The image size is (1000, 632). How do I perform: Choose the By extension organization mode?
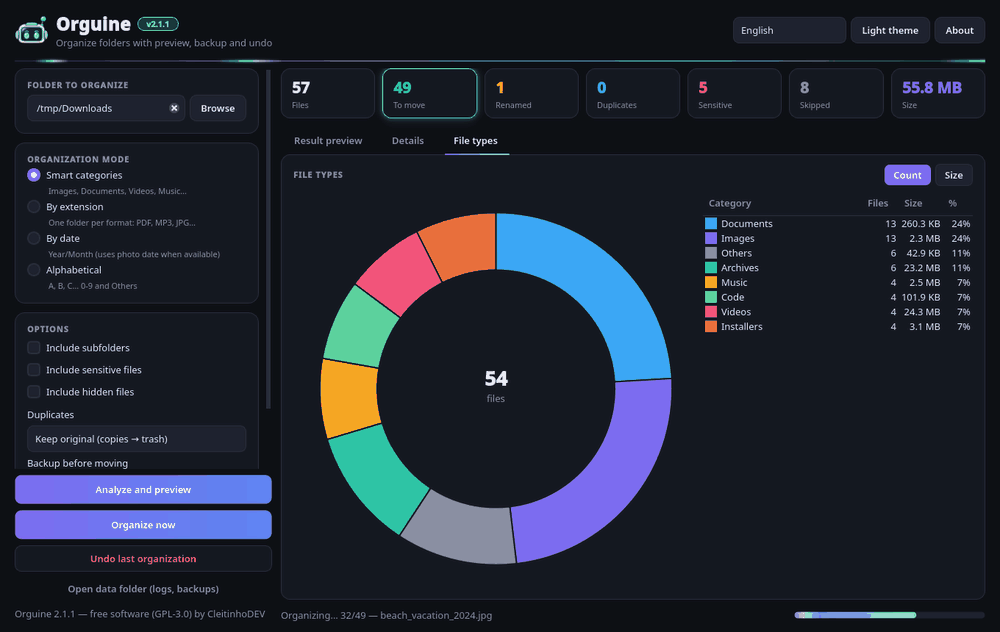click(x=34, y=207)
